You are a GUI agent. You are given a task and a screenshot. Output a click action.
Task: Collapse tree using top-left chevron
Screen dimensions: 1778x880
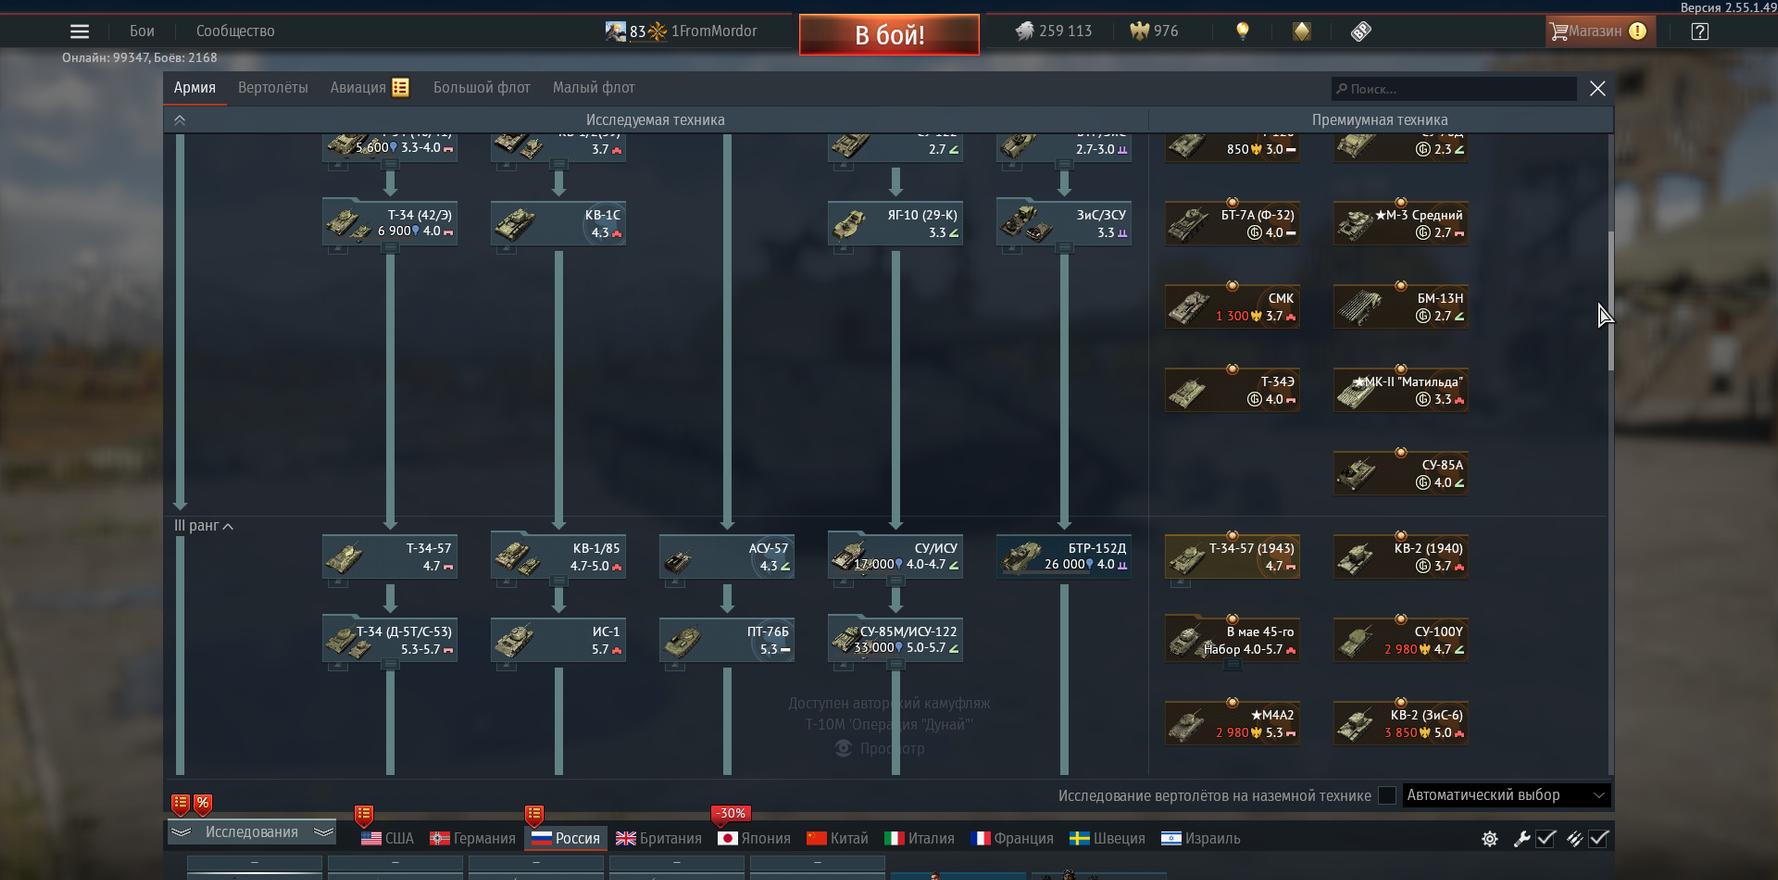click(180, 120)
